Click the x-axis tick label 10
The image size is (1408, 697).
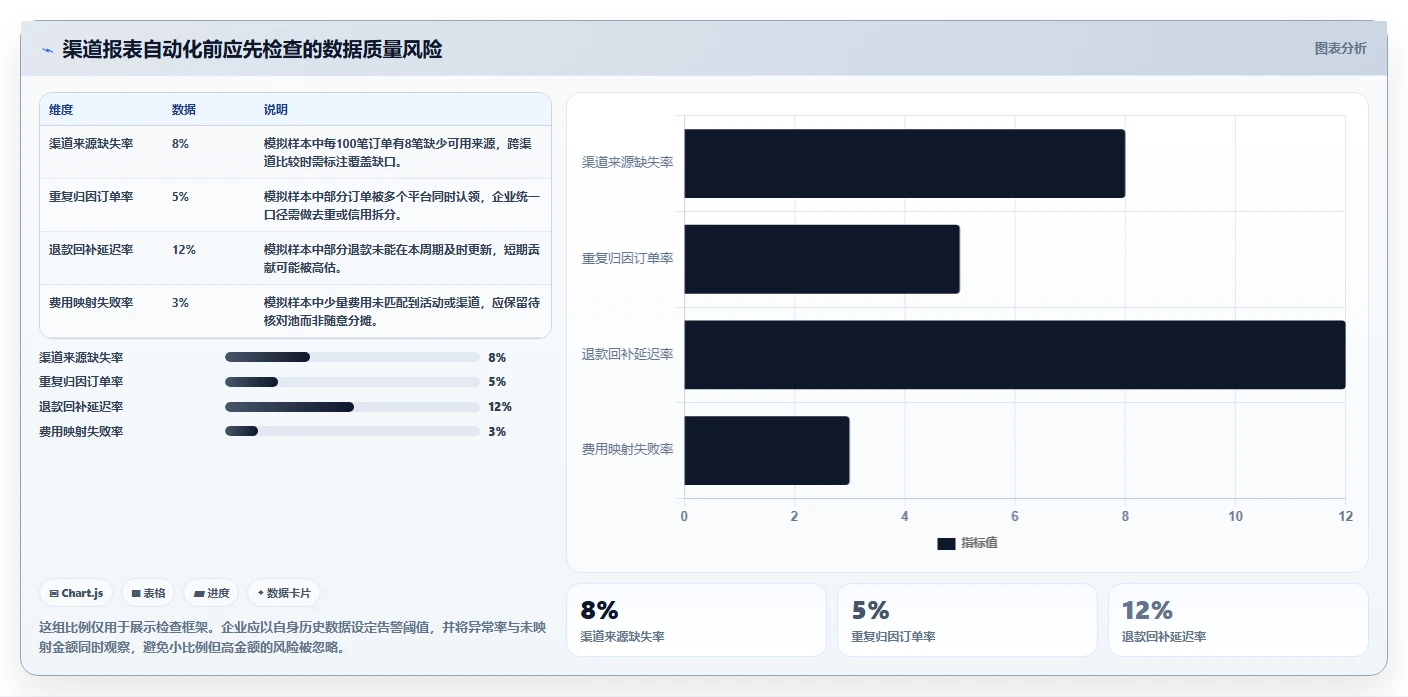tap(1235, 516)
